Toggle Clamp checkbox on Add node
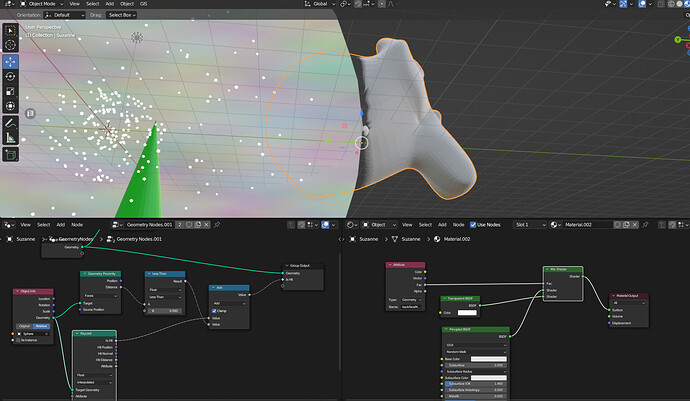The height and width of the screenshot is (401, 690). point(214,311)
